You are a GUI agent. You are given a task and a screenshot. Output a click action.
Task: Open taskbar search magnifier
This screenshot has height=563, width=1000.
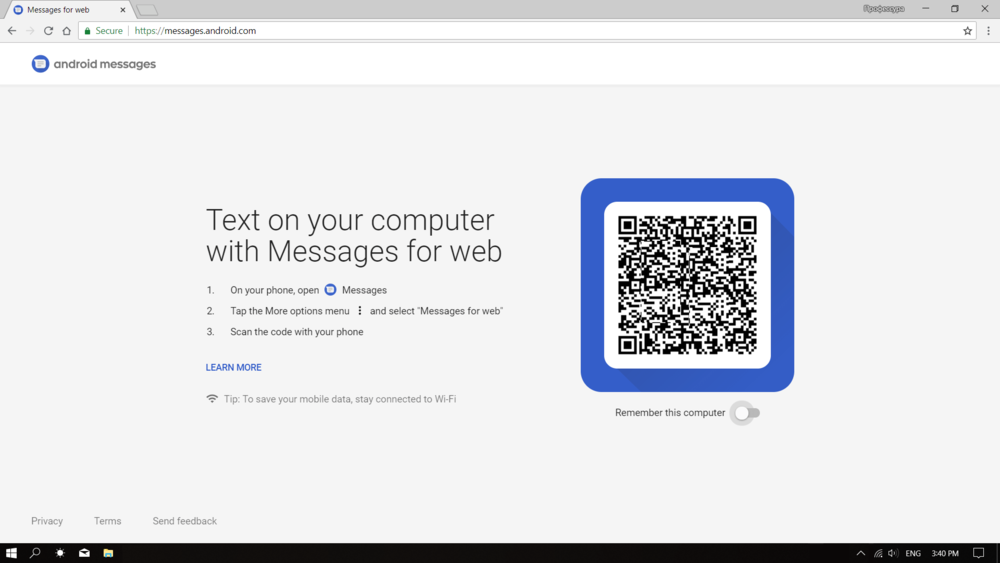(x=35, y=553)
